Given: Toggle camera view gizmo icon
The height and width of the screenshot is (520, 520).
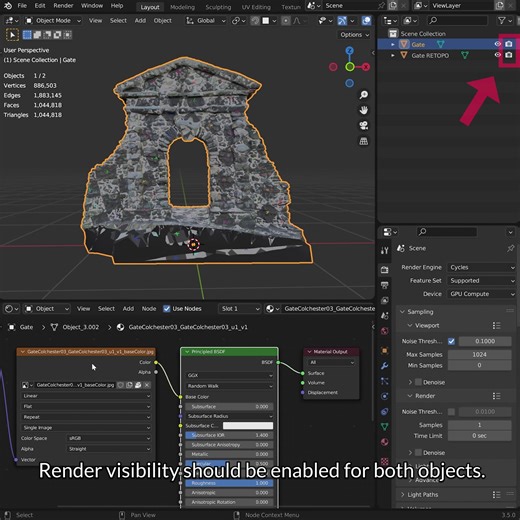Looking at the screenshot, I should coord(364,126).
